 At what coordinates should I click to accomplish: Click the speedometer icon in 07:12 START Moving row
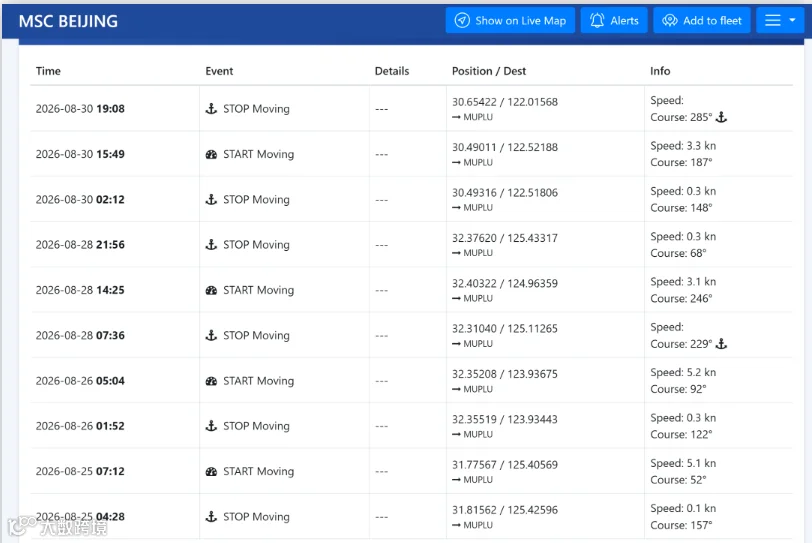point(211,472)
